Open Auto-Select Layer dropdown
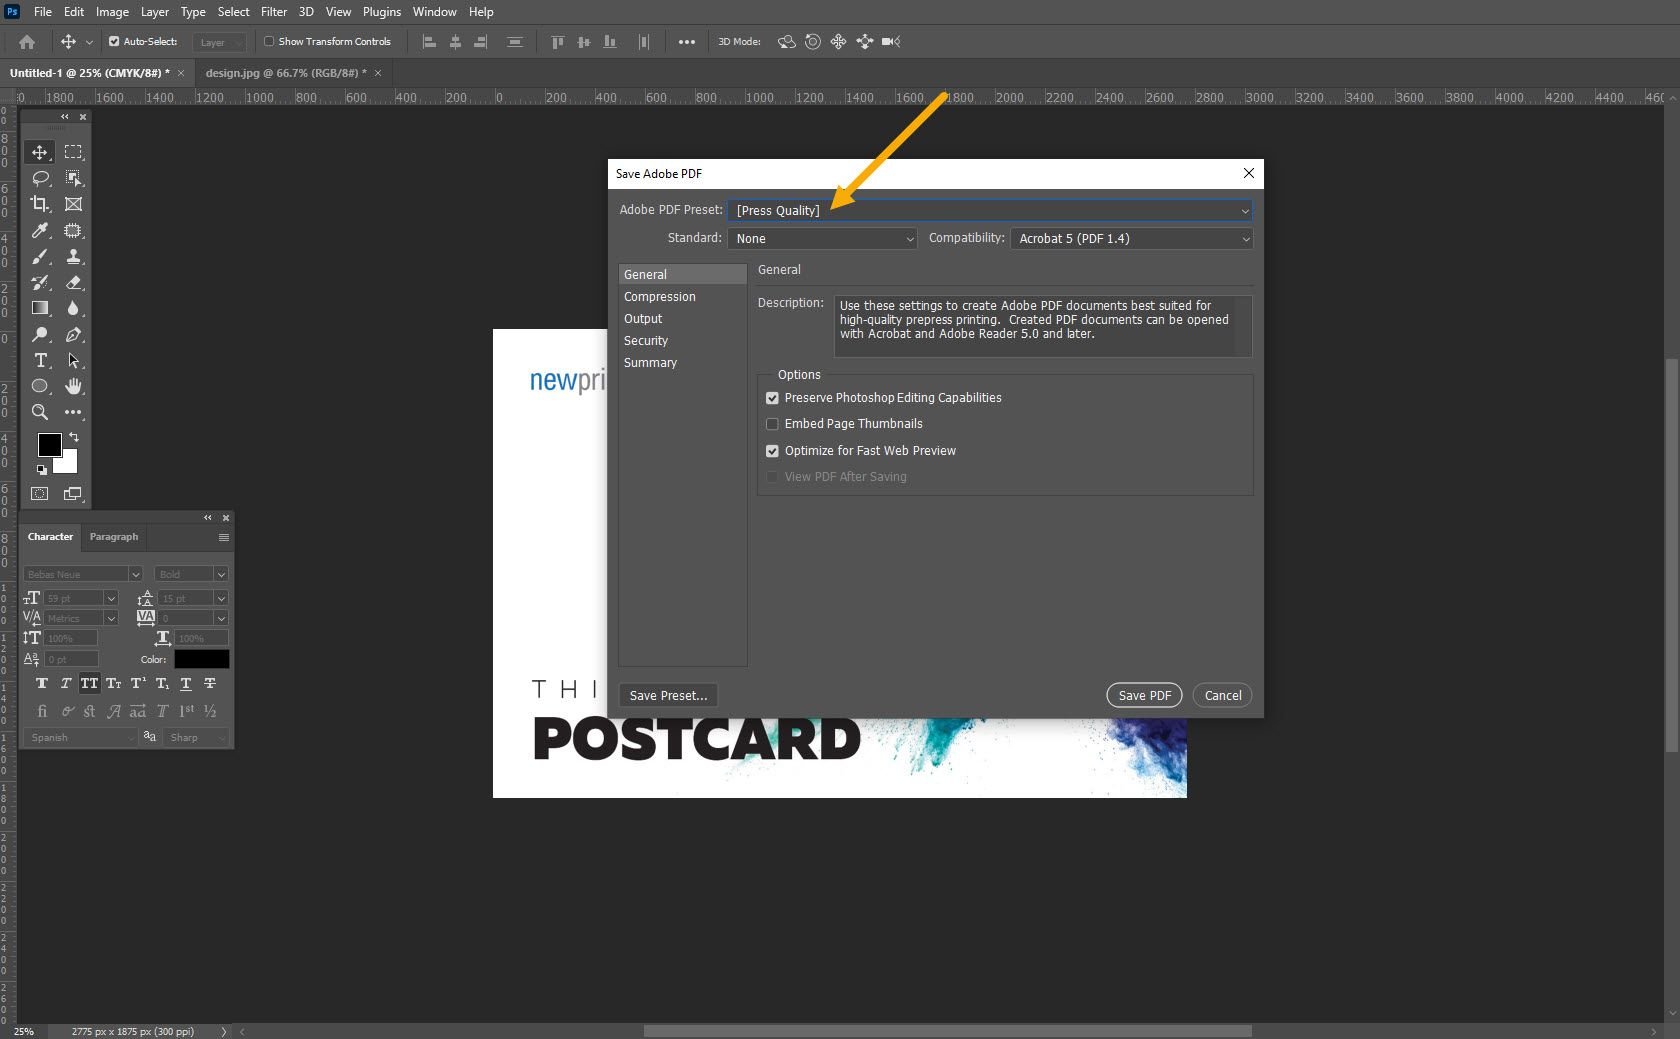 coord(219,42)
